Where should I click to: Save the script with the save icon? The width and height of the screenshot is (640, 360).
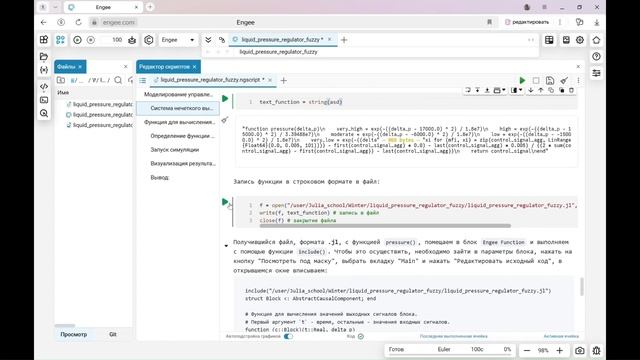pos(550,80)
